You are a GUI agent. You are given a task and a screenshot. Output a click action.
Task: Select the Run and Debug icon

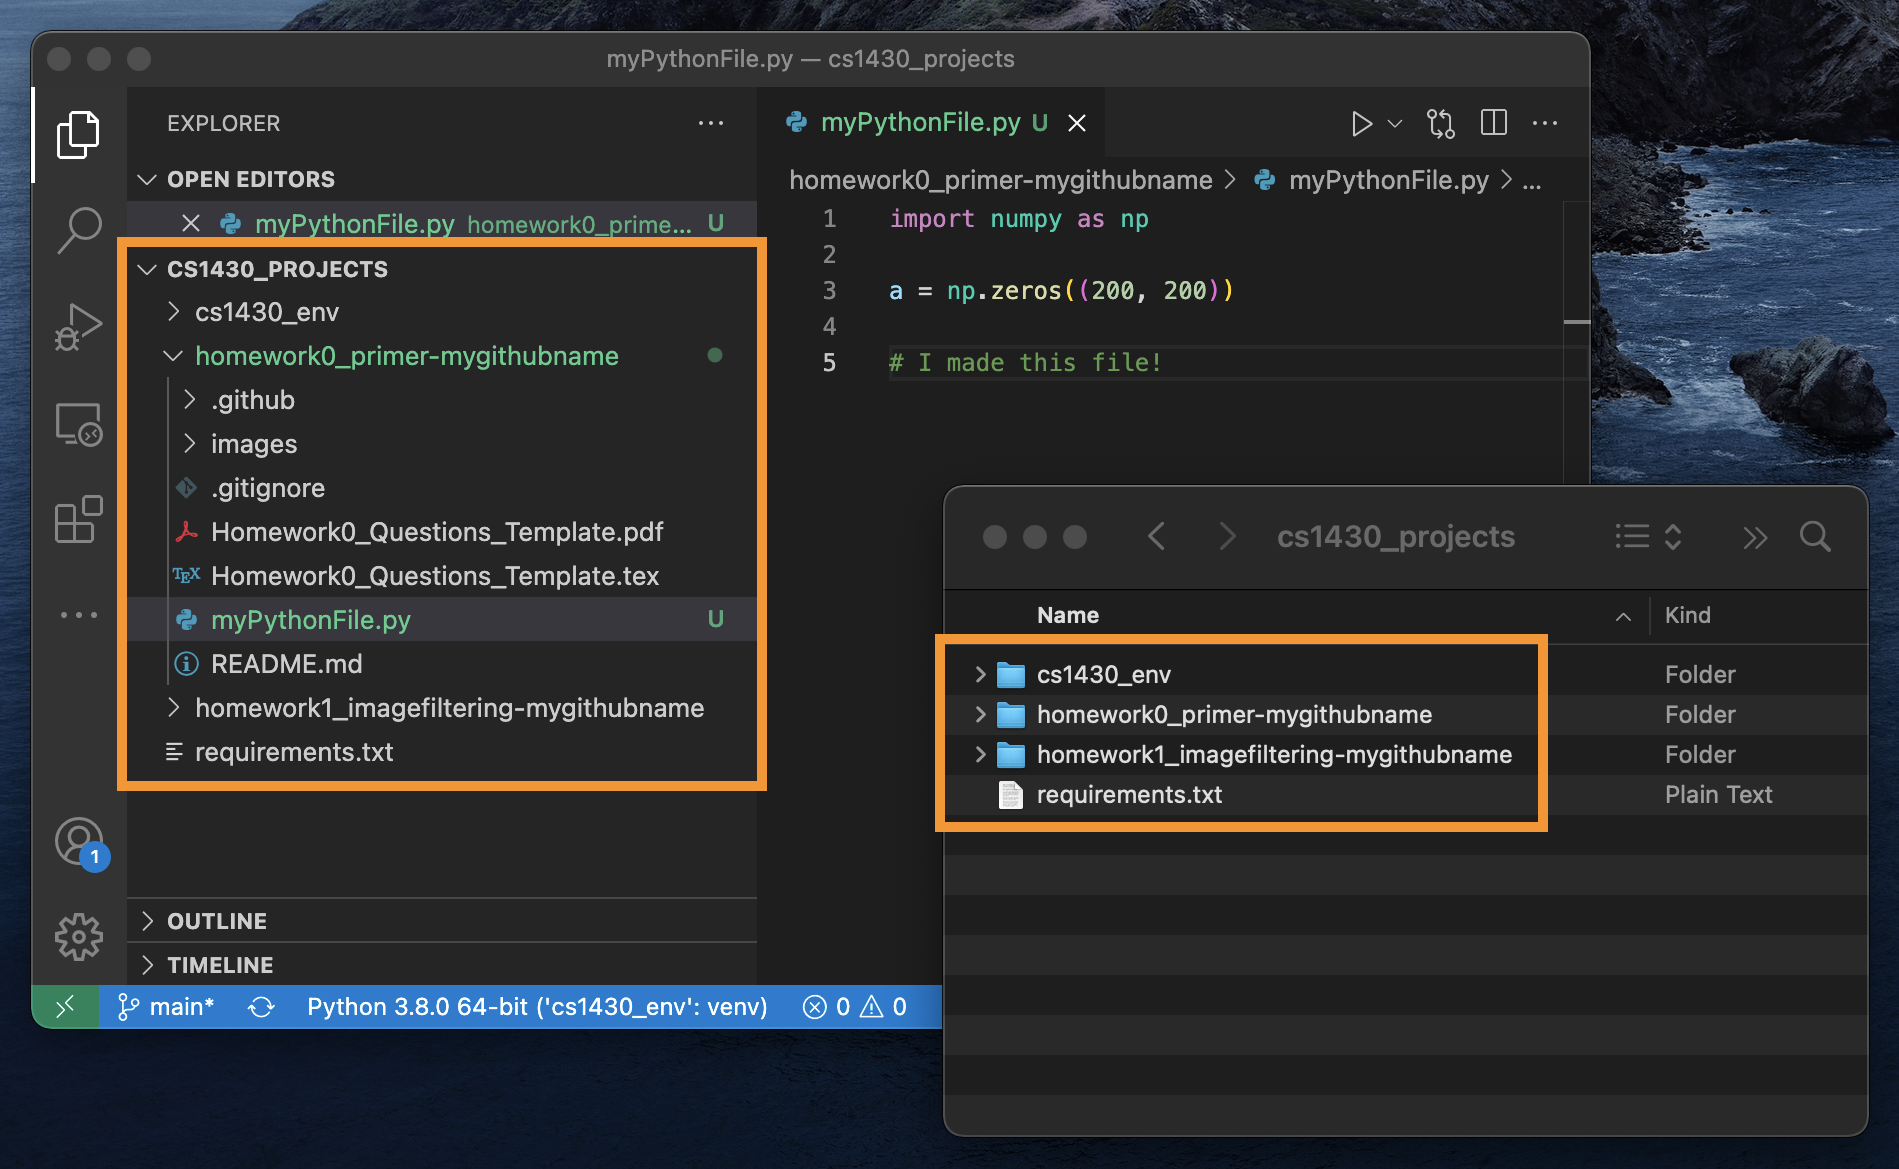(78, 324)
